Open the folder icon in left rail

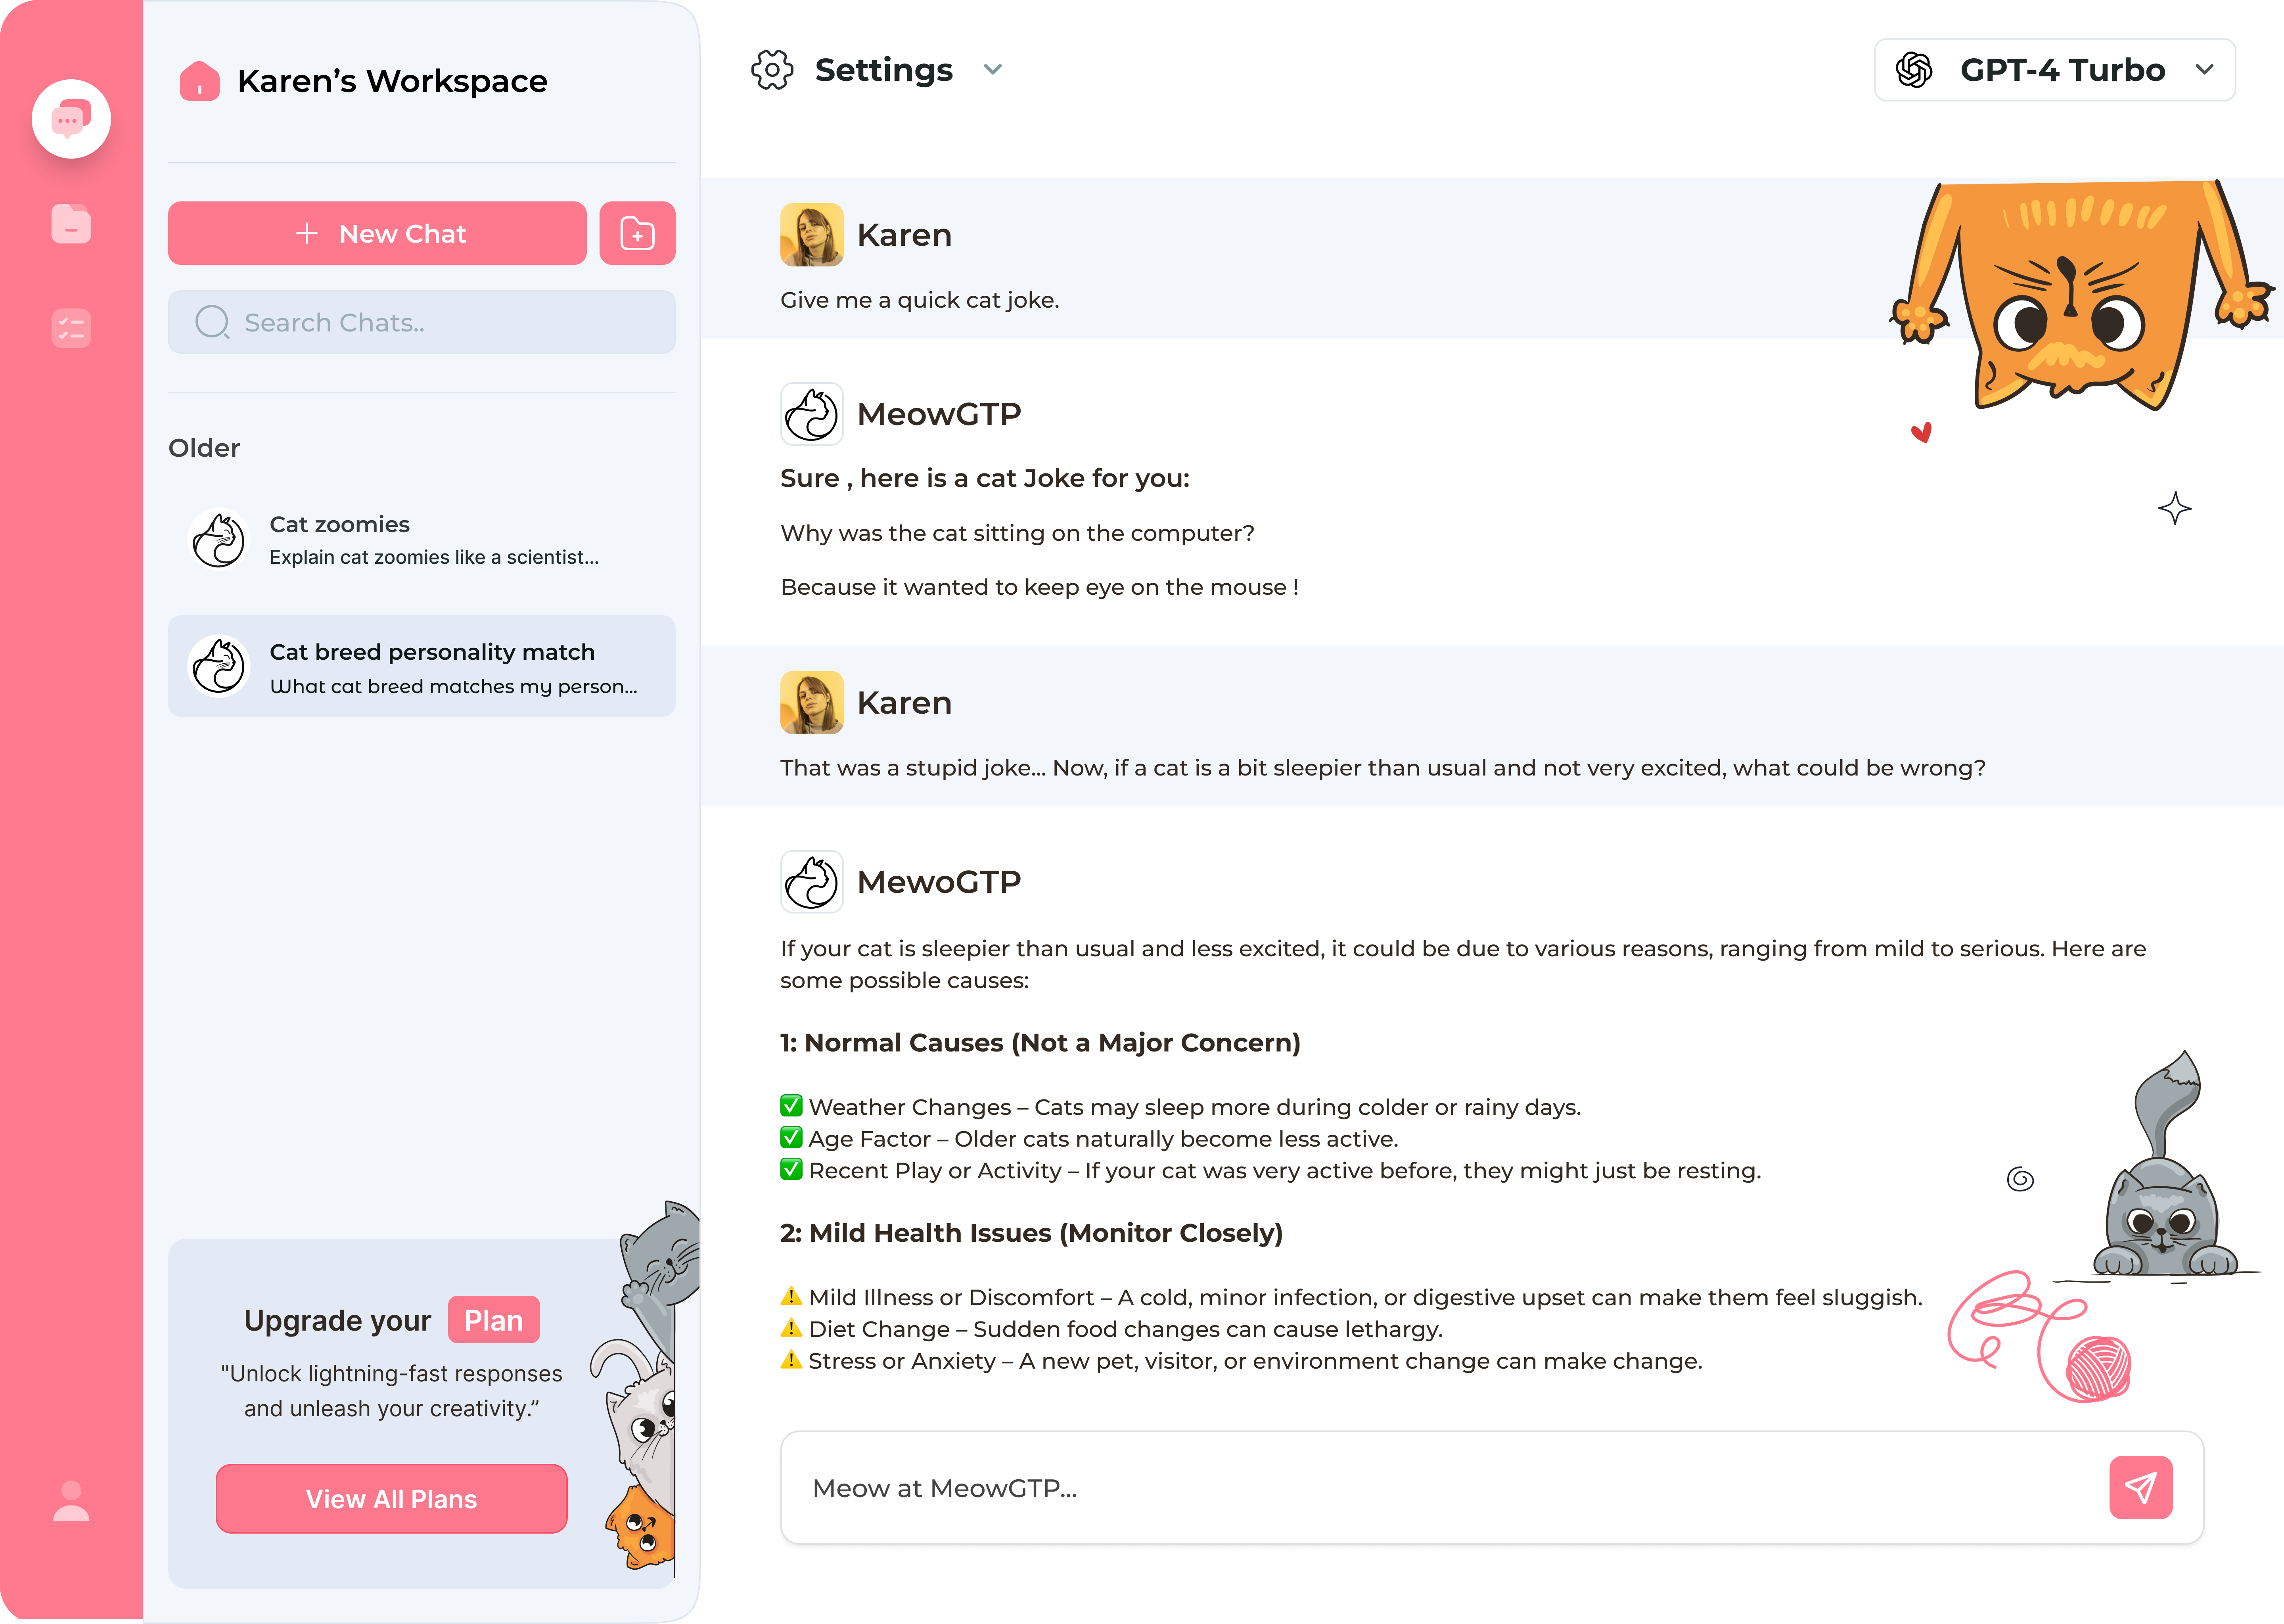(71, 224)
